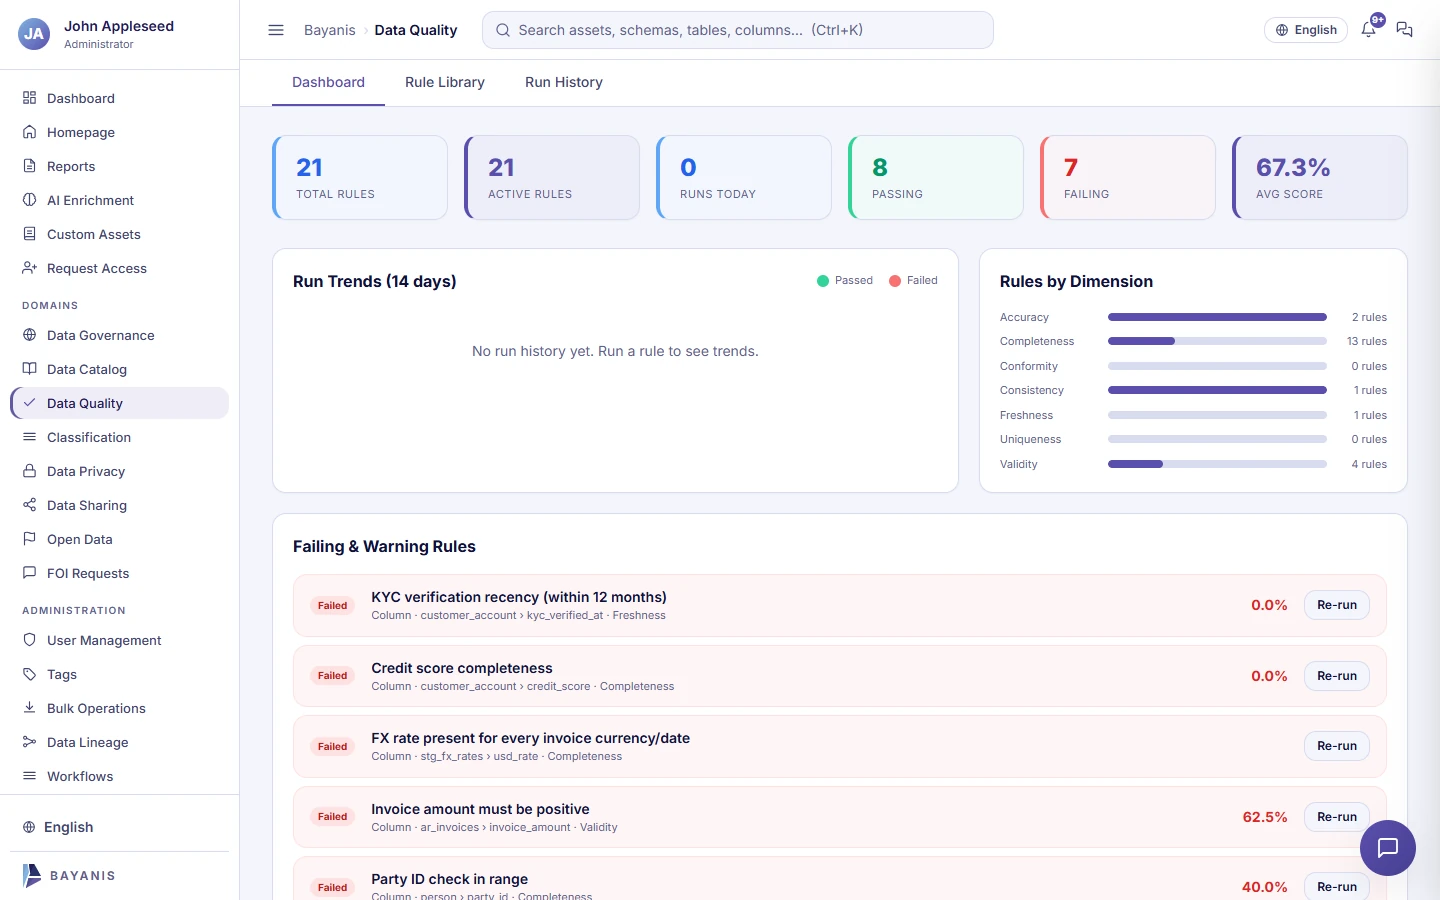Click the Accuracy dimension progress bar

[x=1217, y=317]
